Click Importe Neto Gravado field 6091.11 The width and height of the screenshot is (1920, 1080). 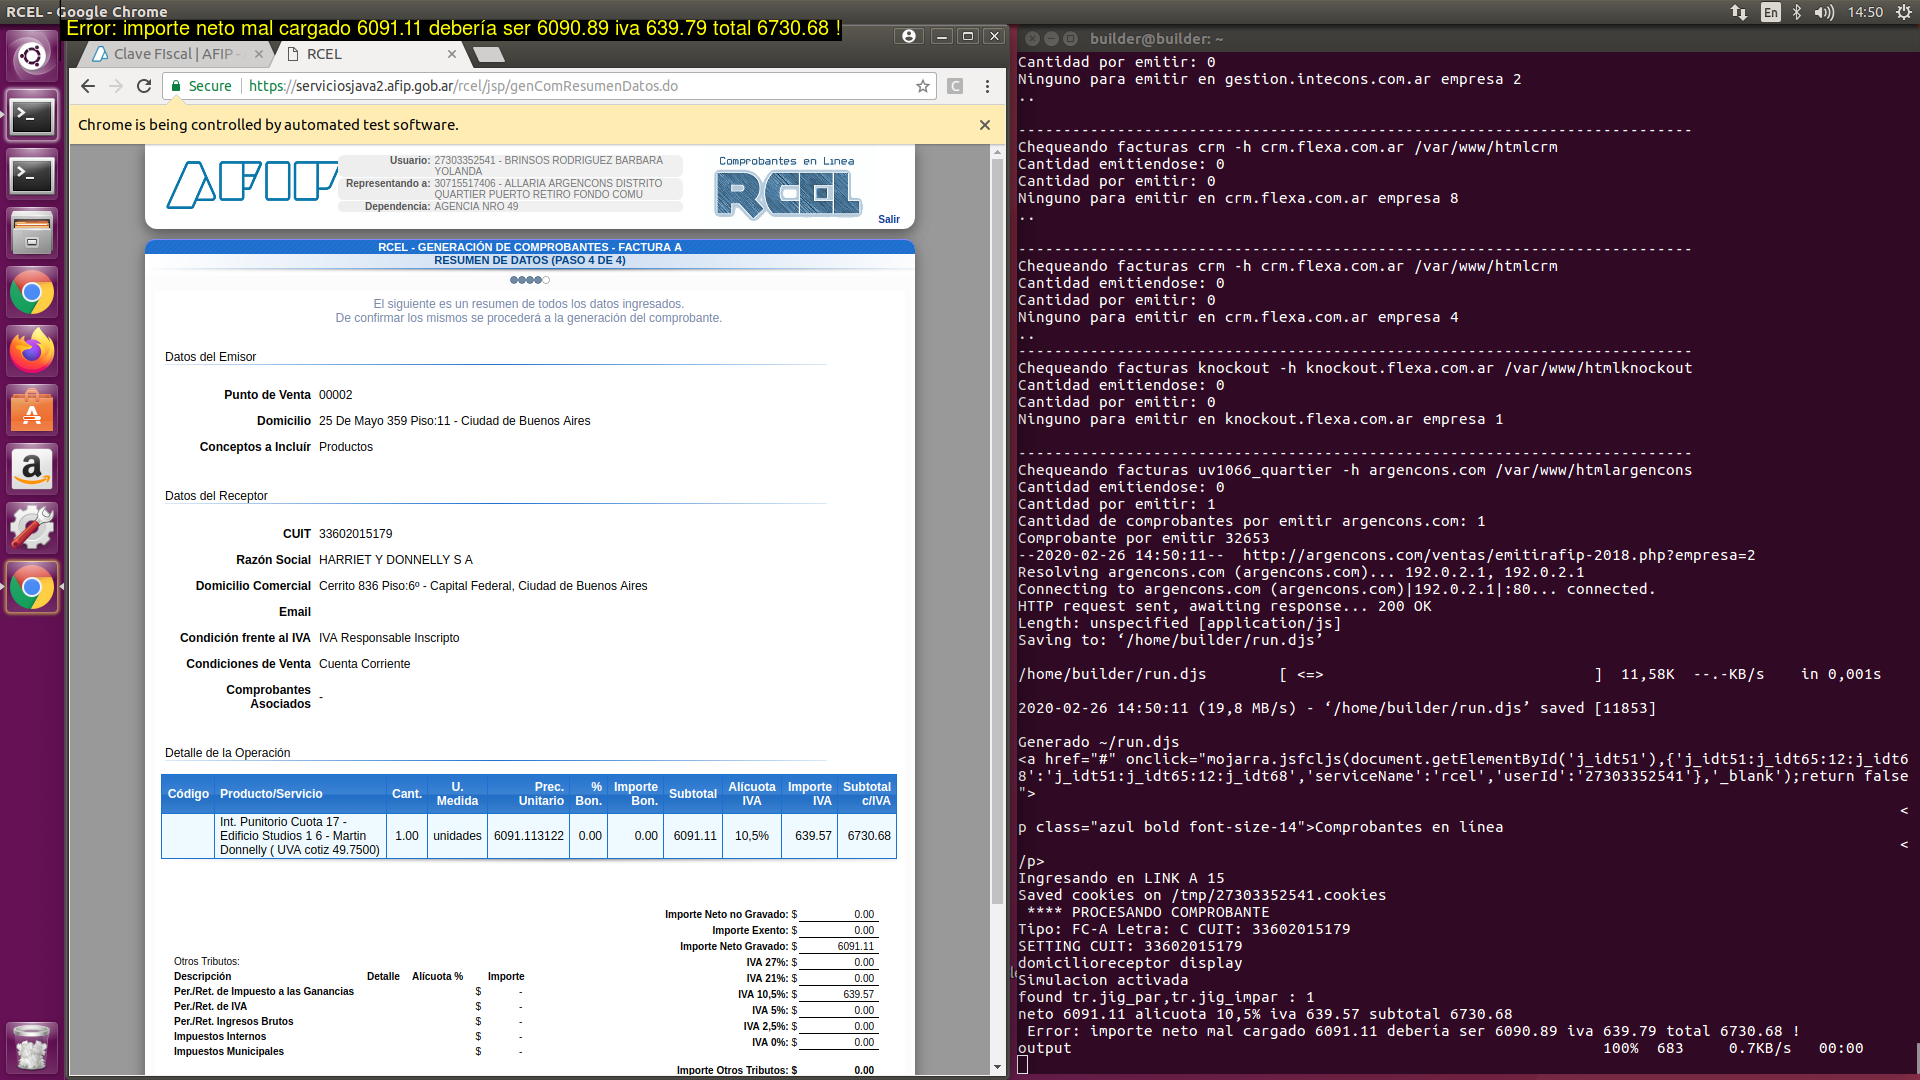coord(838,946)
